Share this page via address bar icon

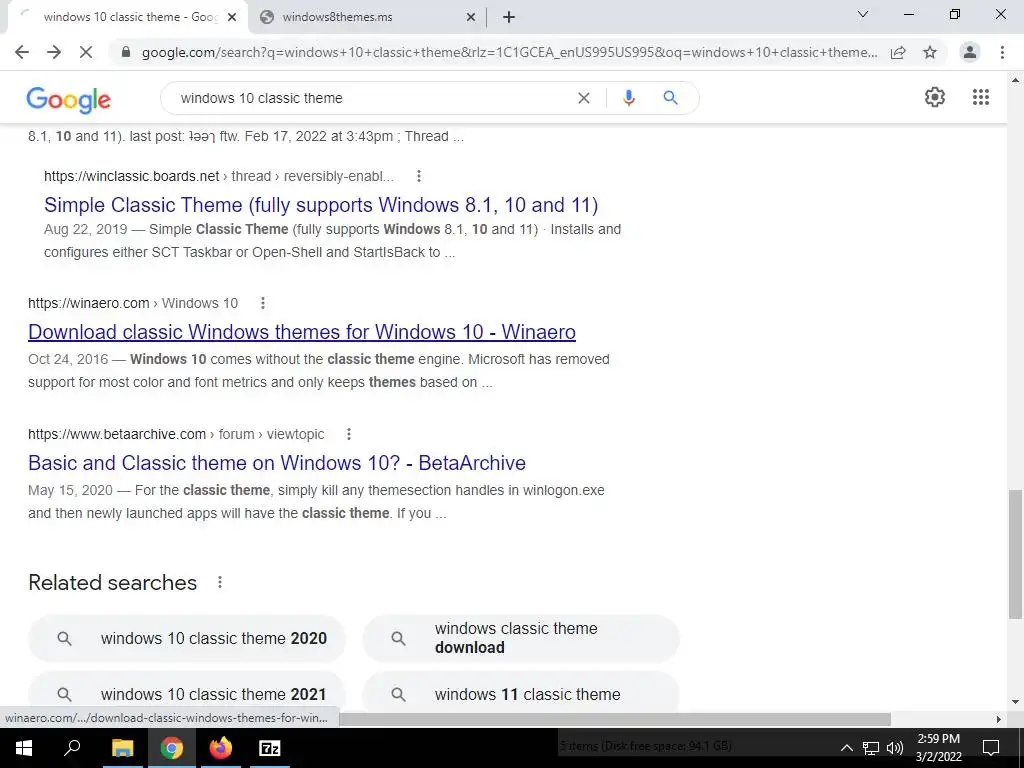pyautogui.click(x=898, y=52)
